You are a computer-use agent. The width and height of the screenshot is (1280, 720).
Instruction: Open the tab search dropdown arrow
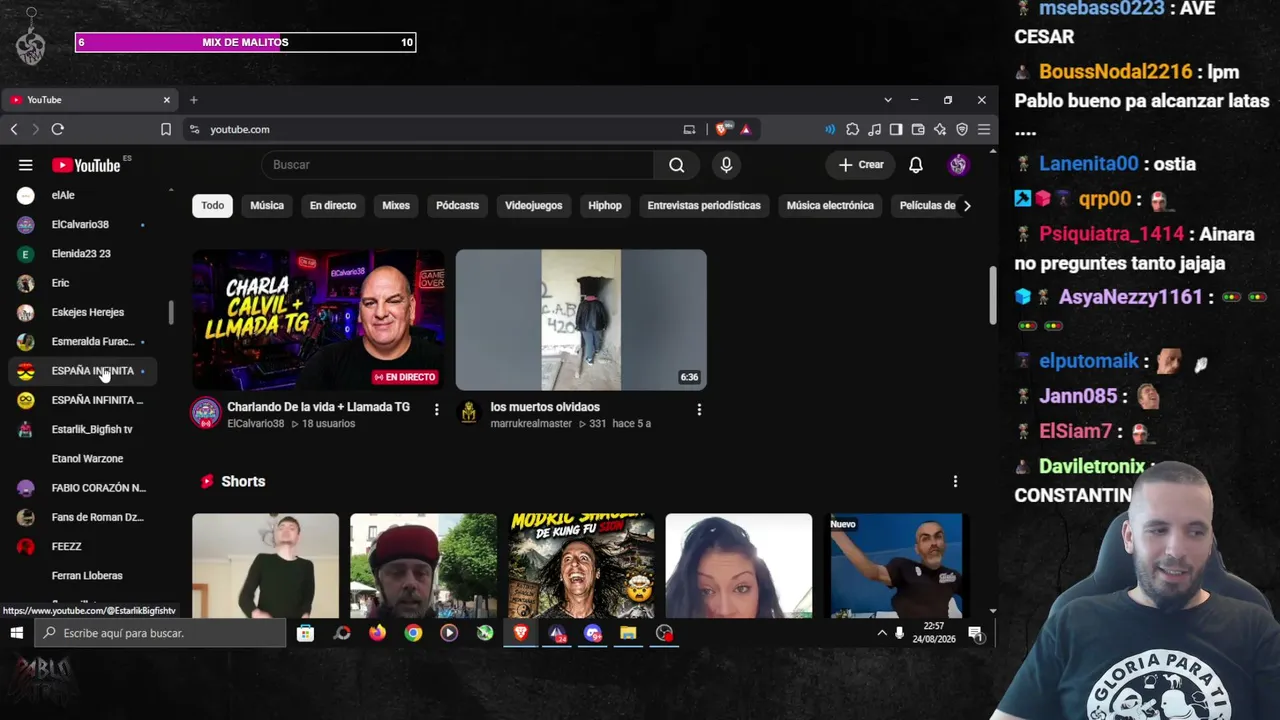point(888,100)
